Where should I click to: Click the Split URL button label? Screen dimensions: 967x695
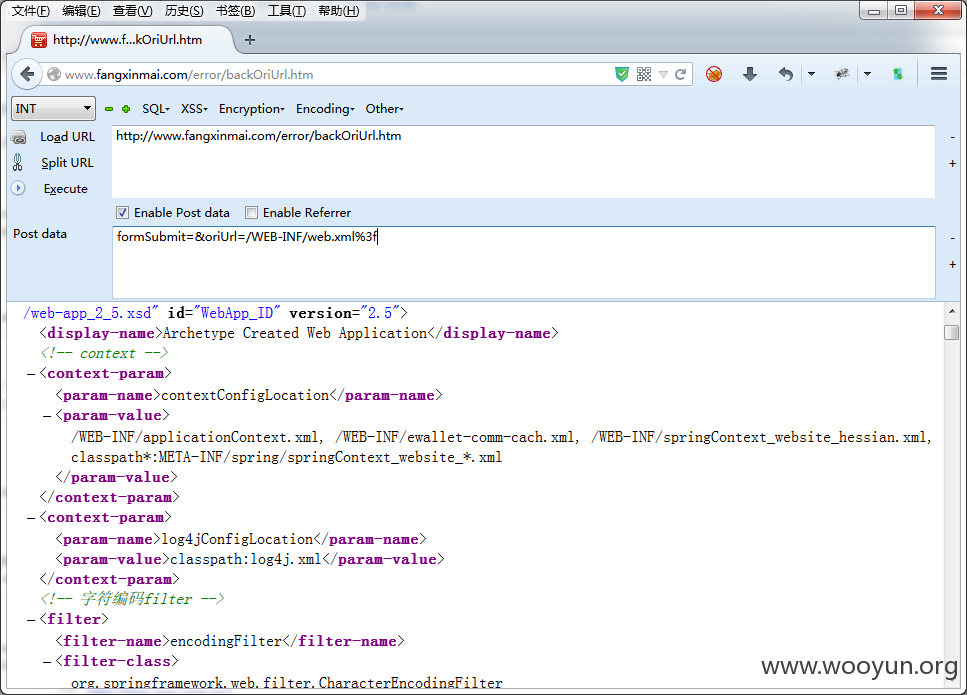67,163
